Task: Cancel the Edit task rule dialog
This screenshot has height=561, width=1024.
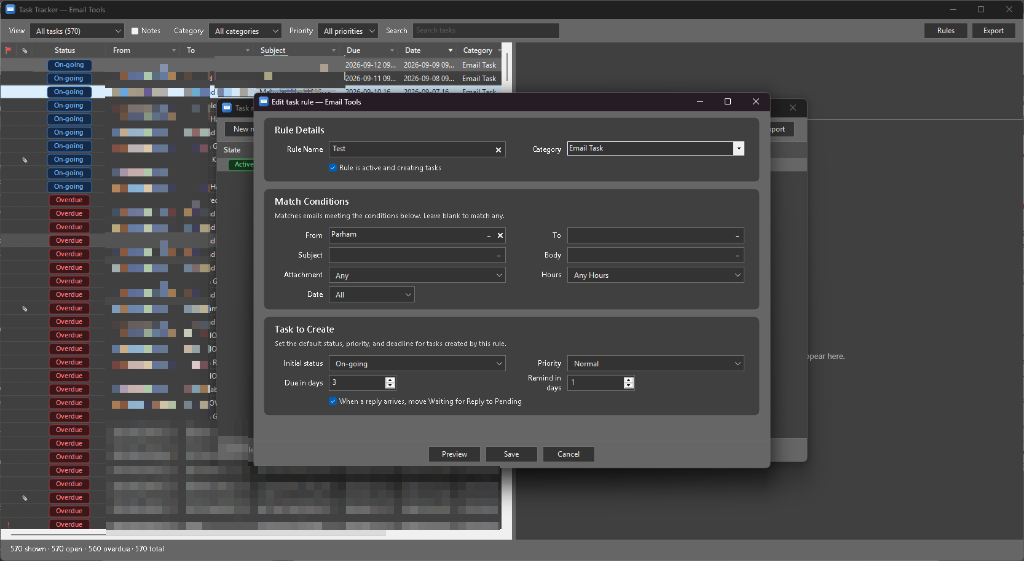Action: pyautogui.click(x=568, y=454)
